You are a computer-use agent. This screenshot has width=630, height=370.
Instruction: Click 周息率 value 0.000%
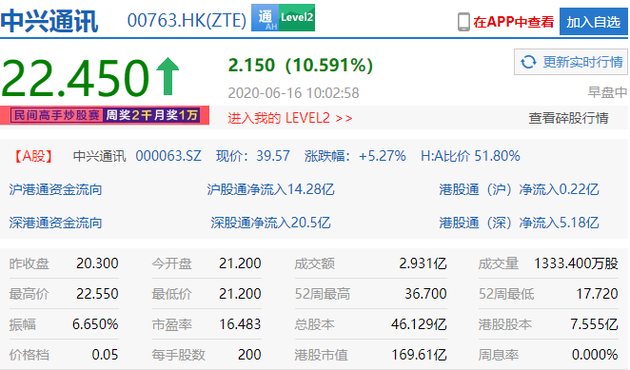point(595,355)
